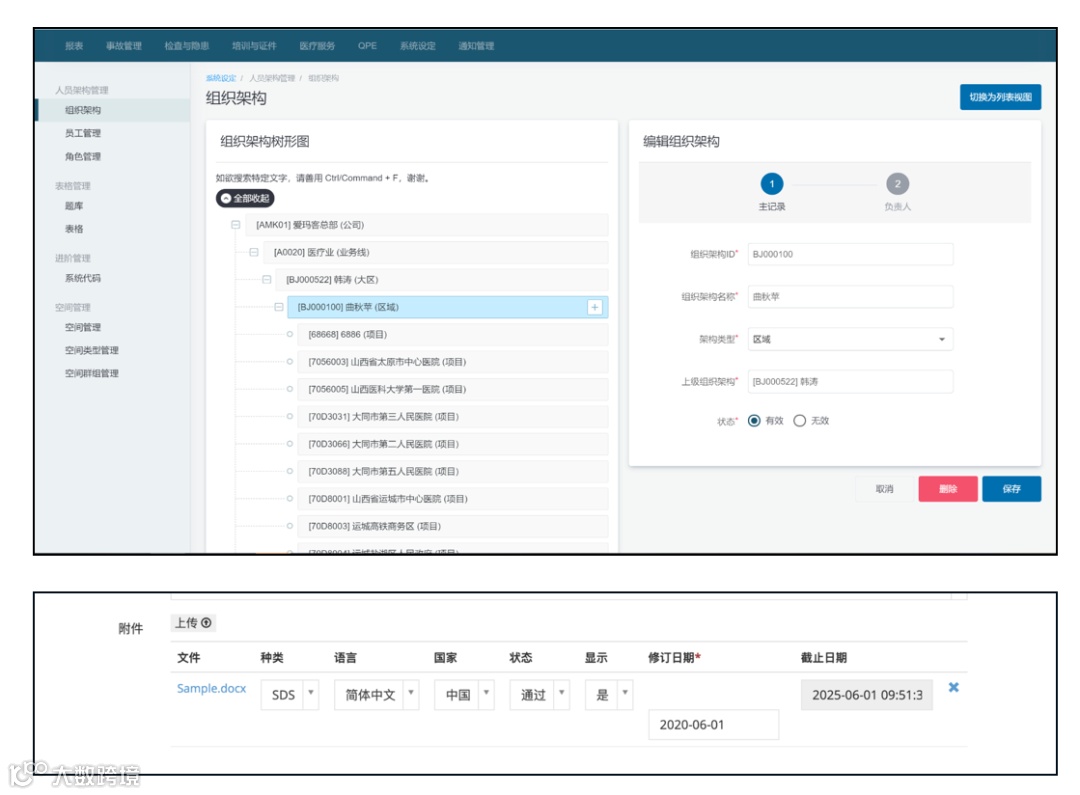Select 表格 in the sidebar
The image size is (1080, 795).
74,229
